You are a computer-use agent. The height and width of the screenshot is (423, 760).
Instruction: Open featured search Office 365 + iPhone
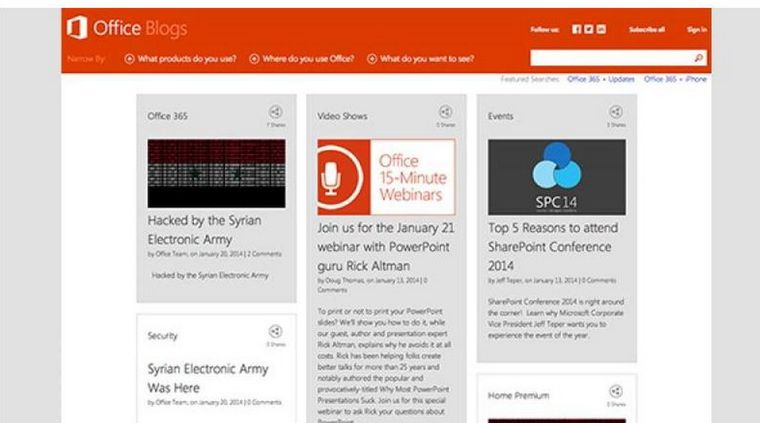tap(675, 79)
